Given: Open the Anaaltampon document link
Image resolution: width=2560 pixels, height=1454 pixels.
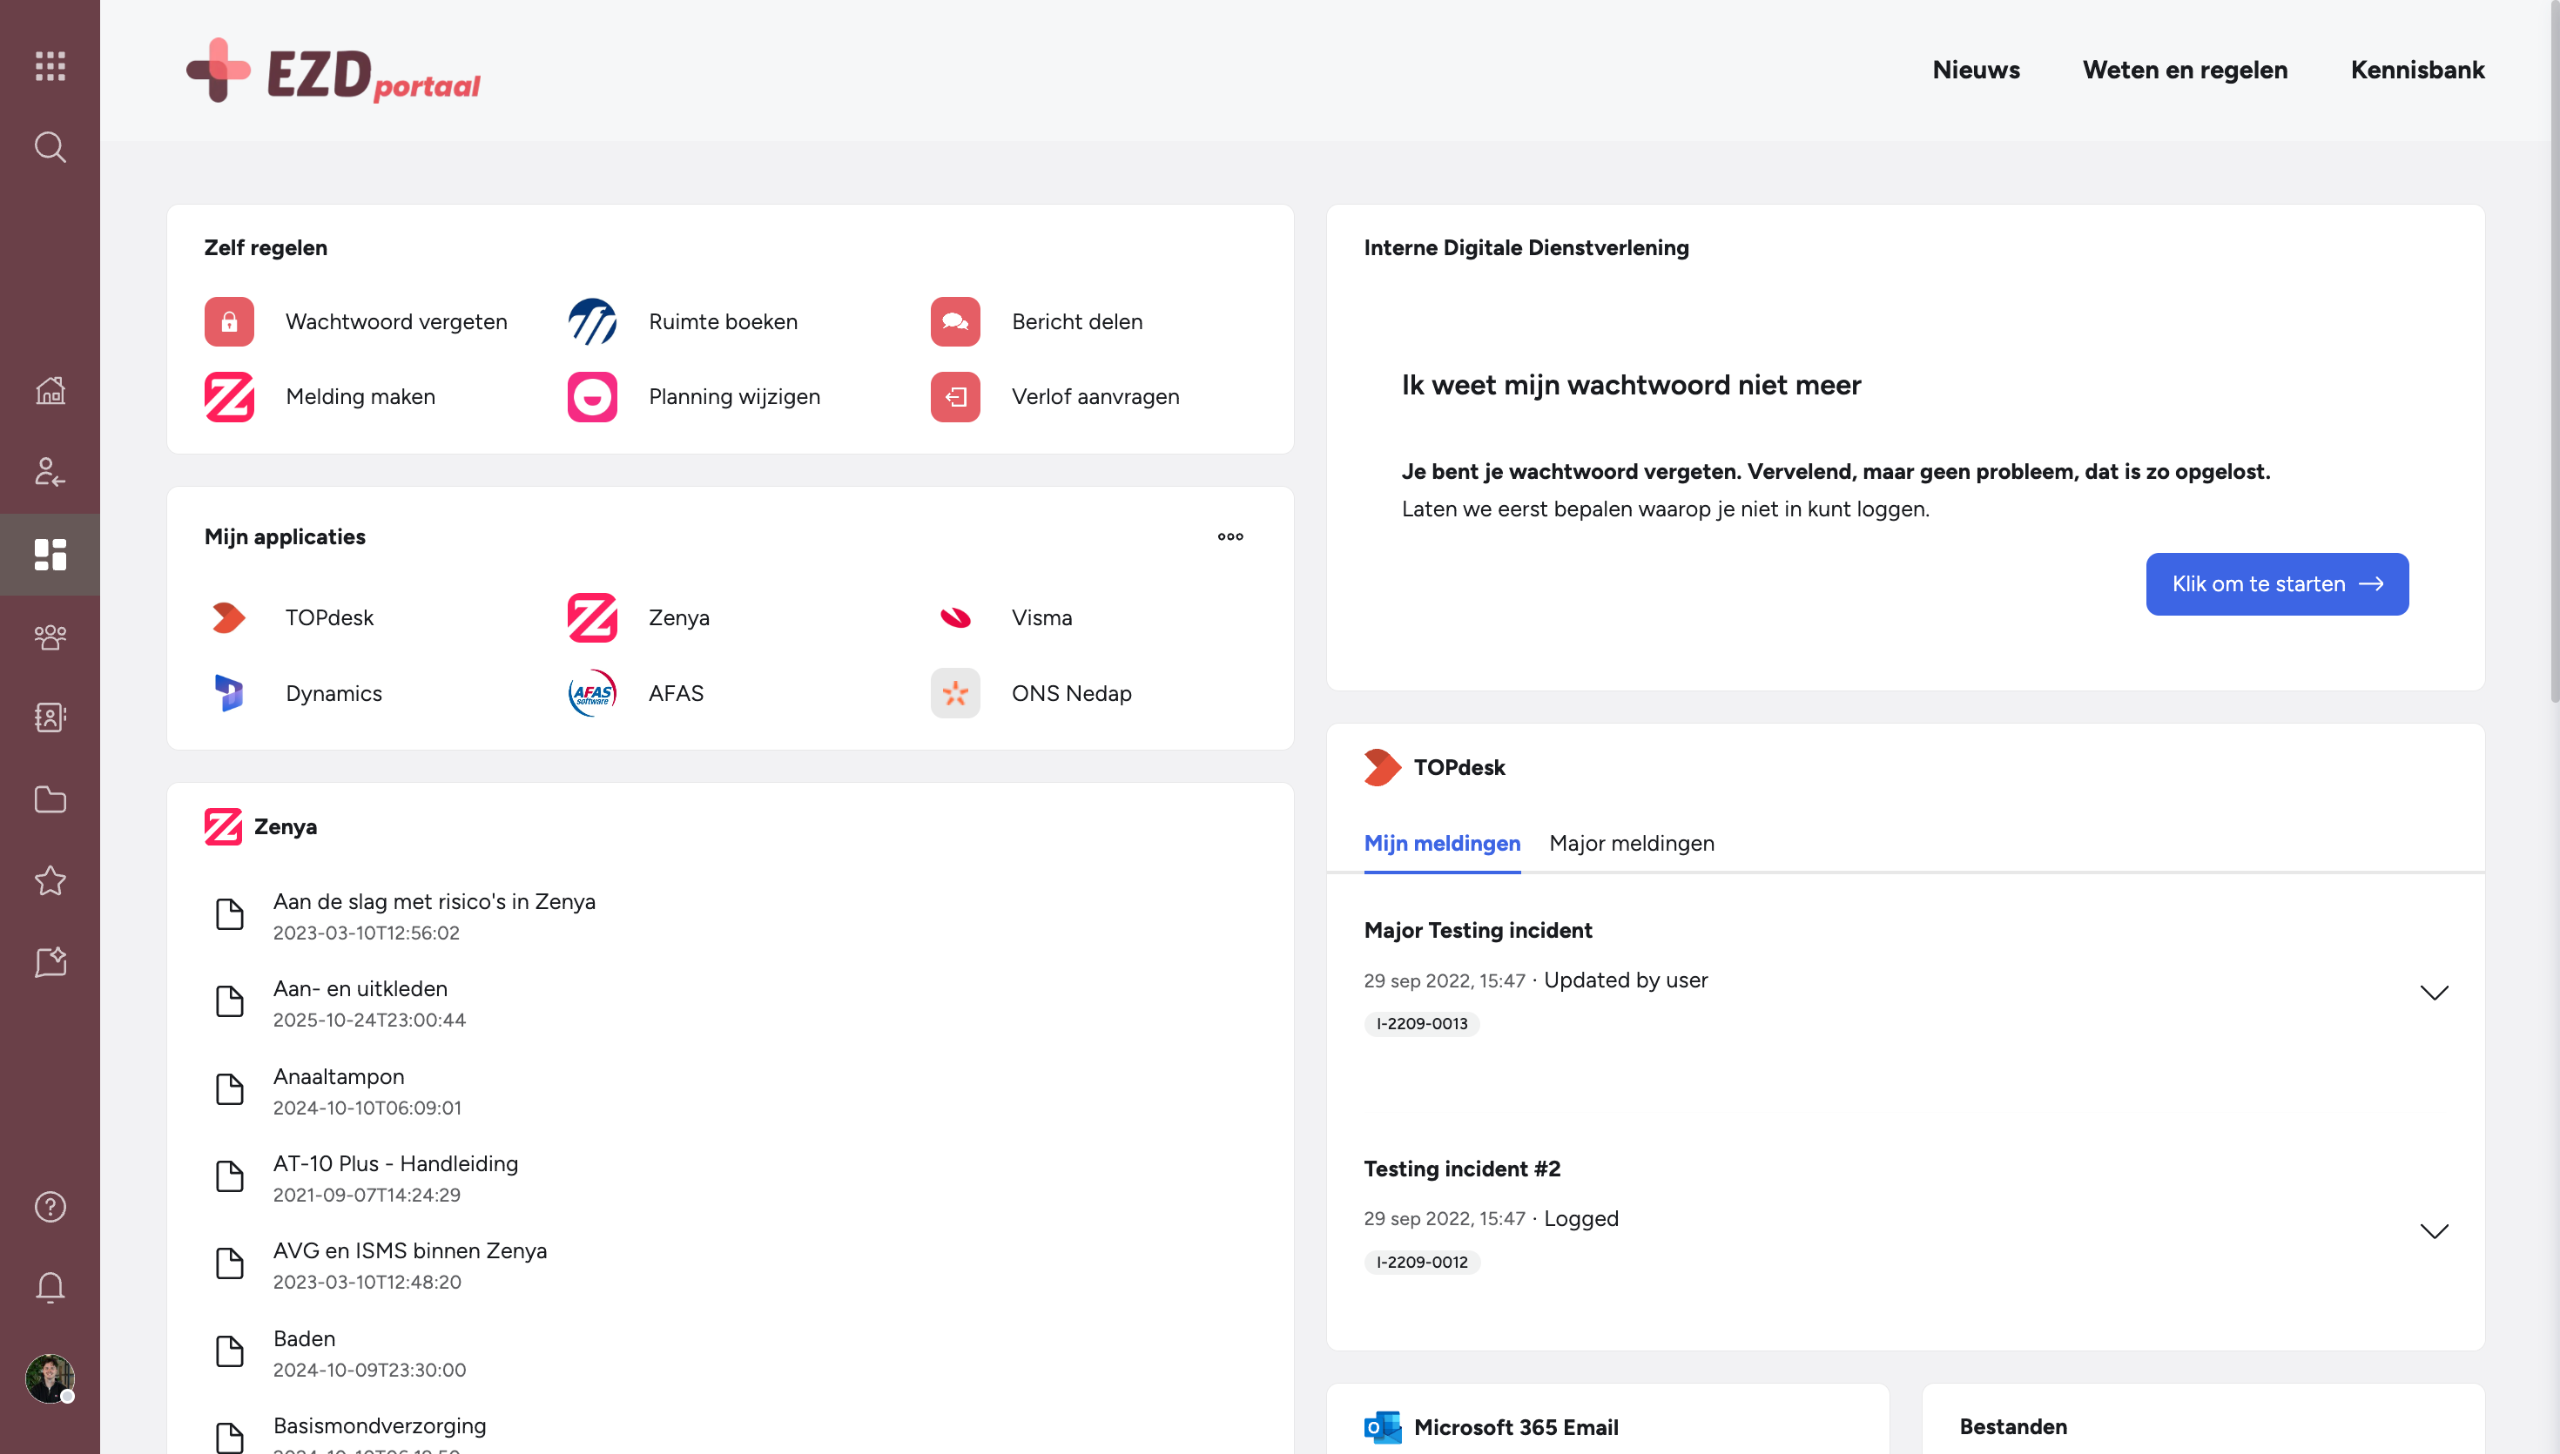Looking at the screenshot, I should (339, 1076).
